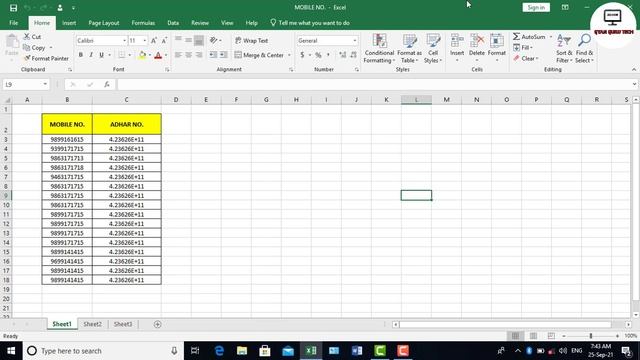Open the General number format dropdown

click(355, 41)
